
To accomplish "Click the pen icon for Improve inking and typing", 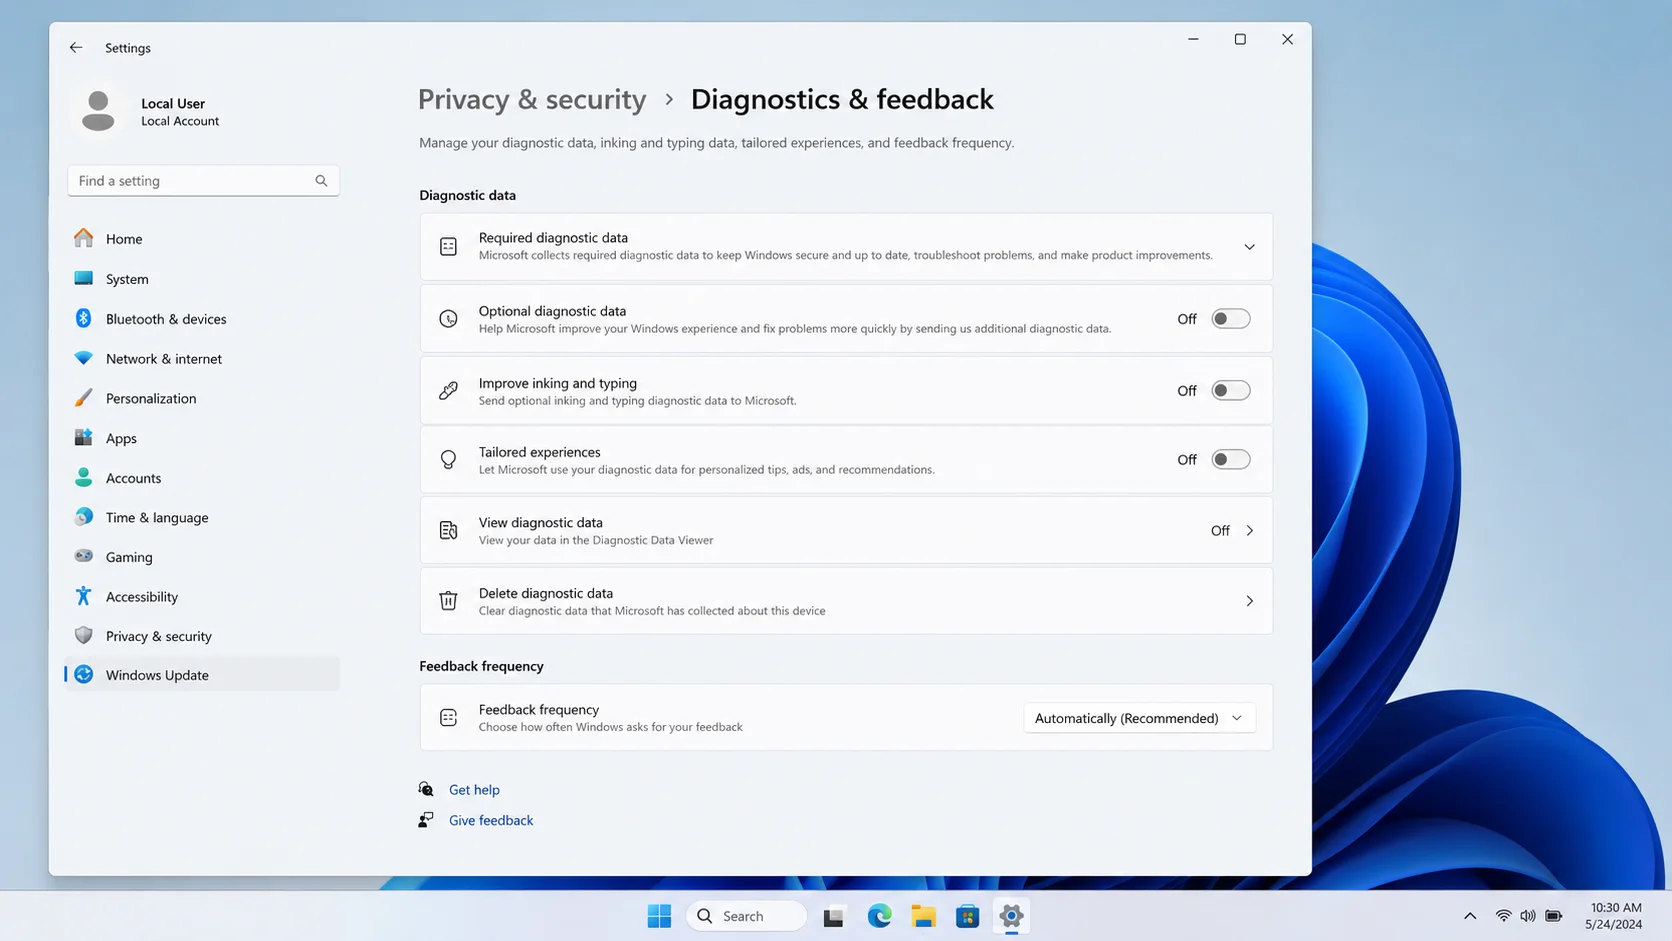I will click(x=448, y=391).
